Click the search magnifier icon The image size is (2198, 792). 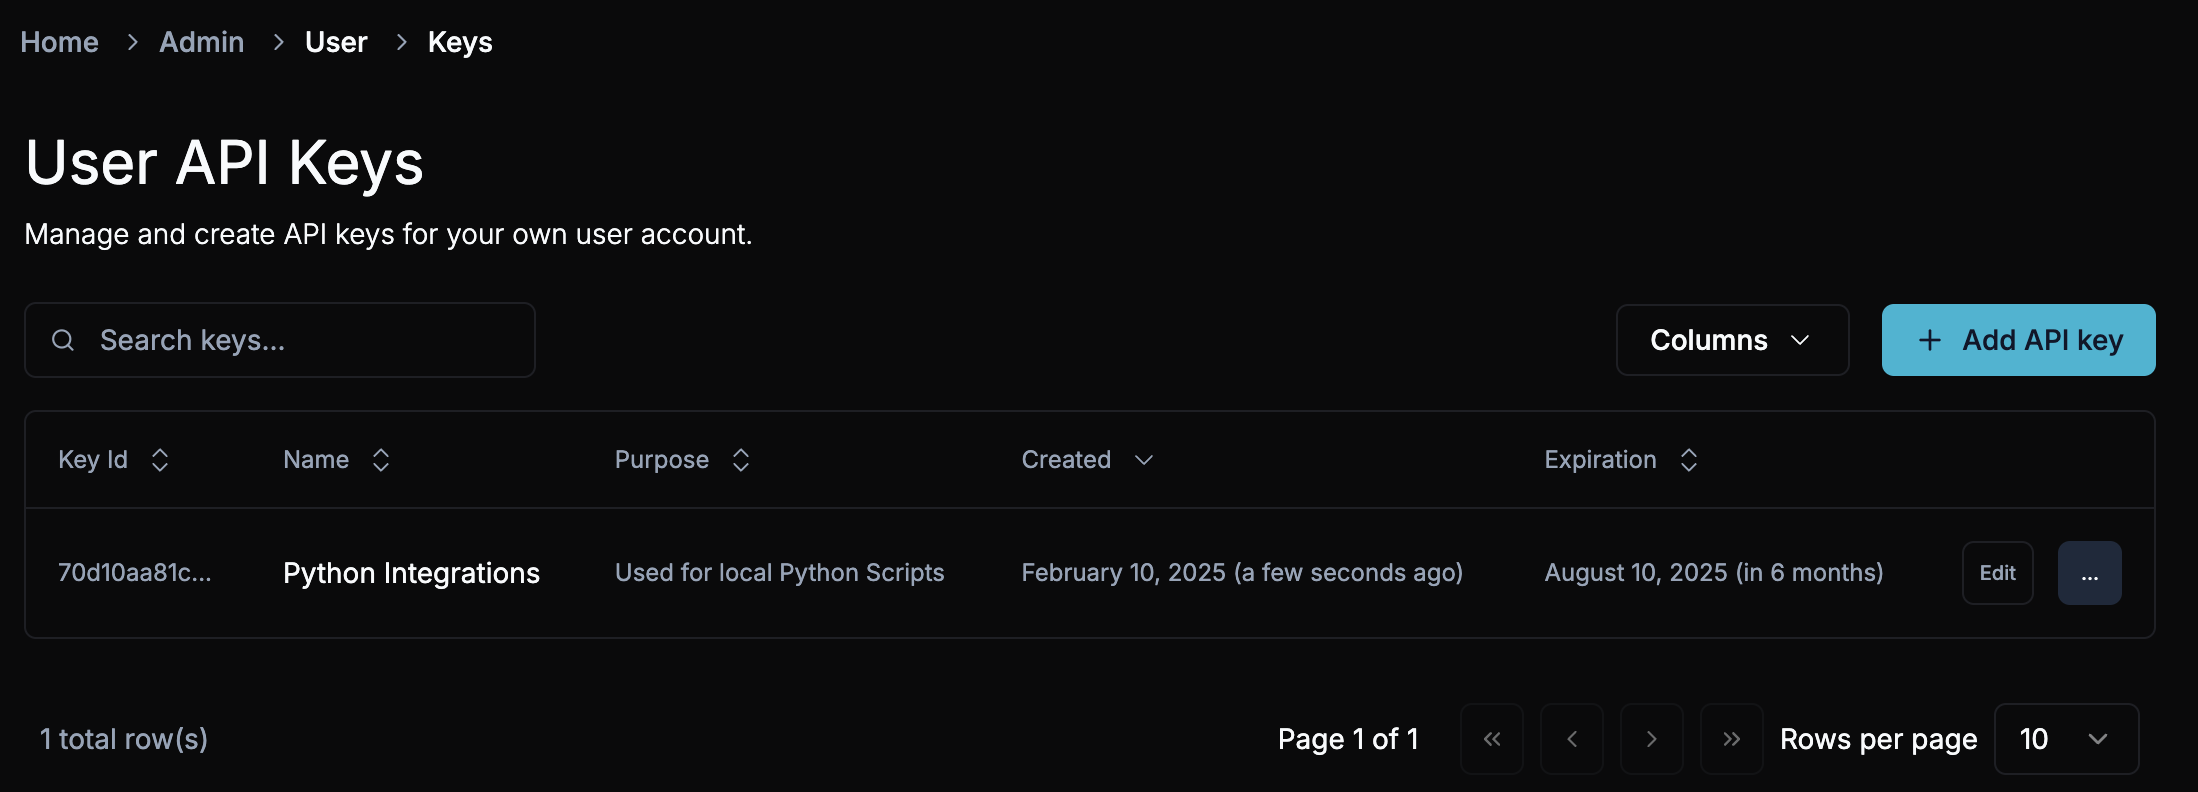[63, 340]
